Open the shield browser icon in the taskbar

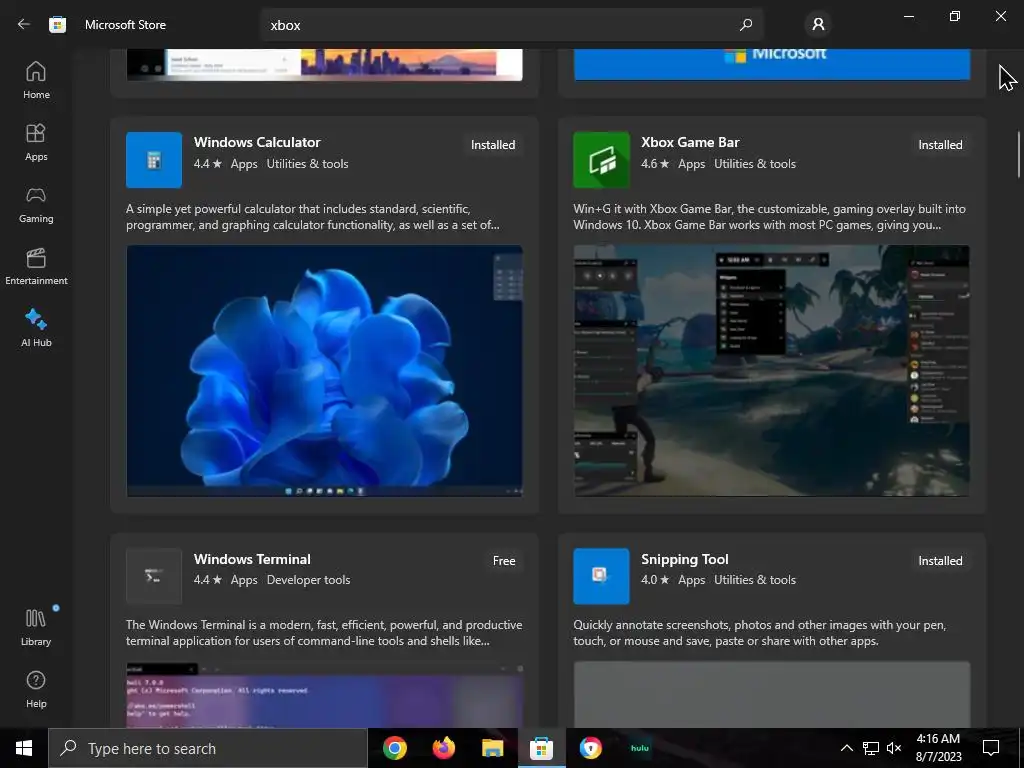[590, 748]
